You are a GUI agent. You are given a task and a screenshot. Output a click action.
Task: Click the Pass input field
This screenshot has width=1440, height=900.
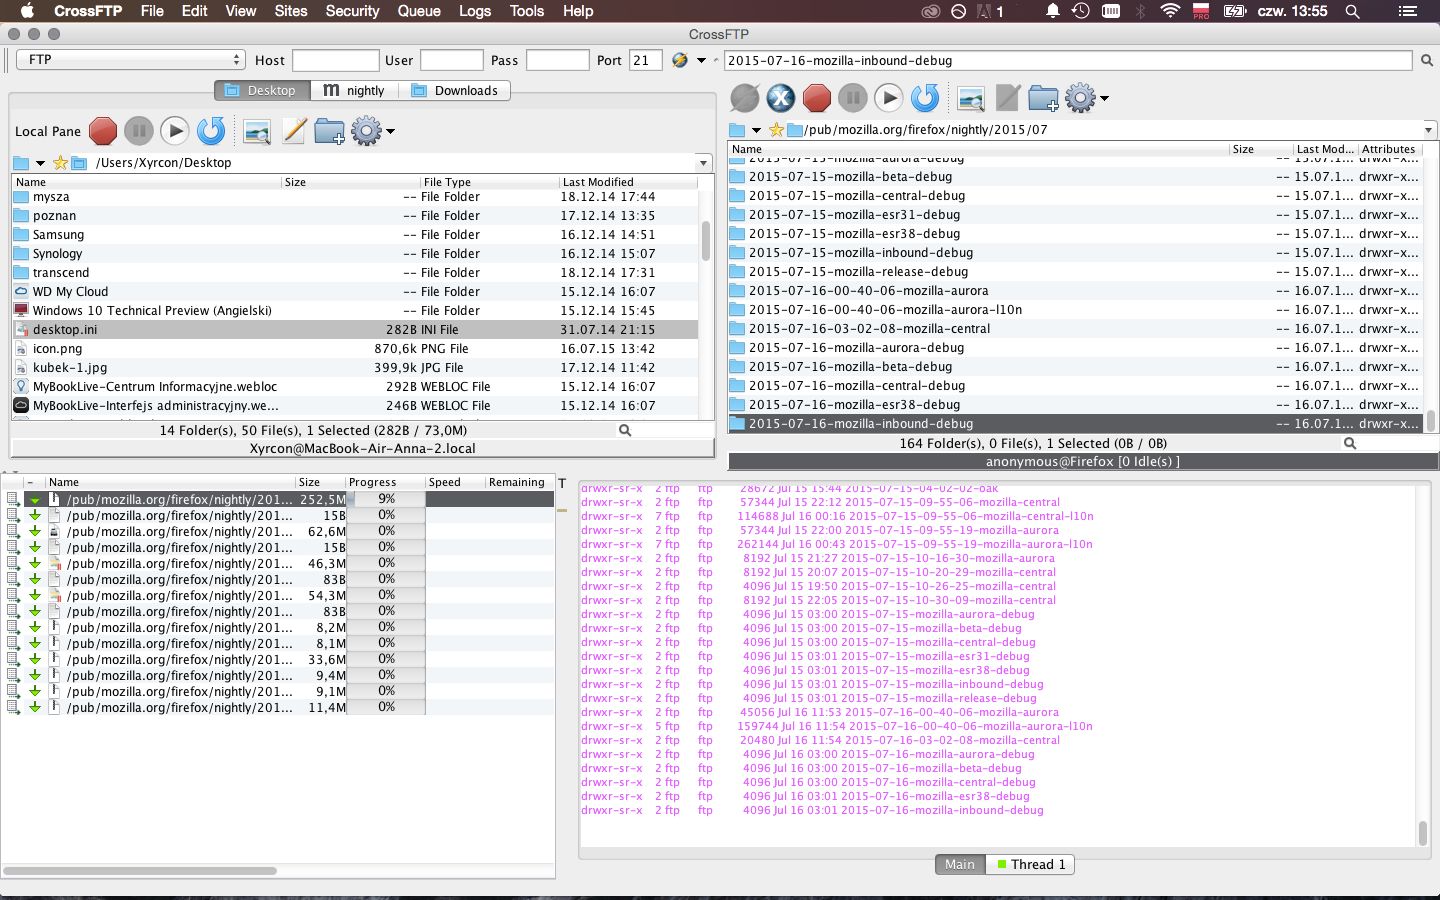coord(557,60)
